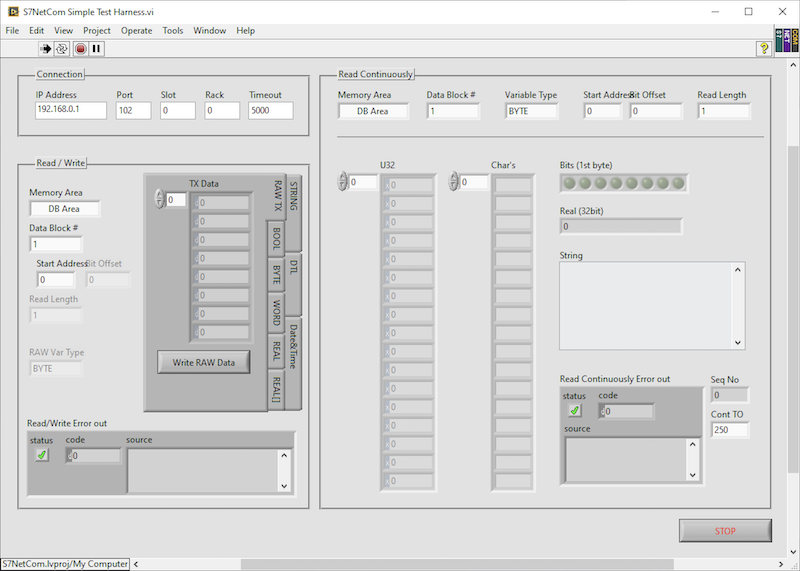The width and height of the screenshot is (800, 571).
Task: Click Read Continuously Data Block # field
Action: [453, 111]
